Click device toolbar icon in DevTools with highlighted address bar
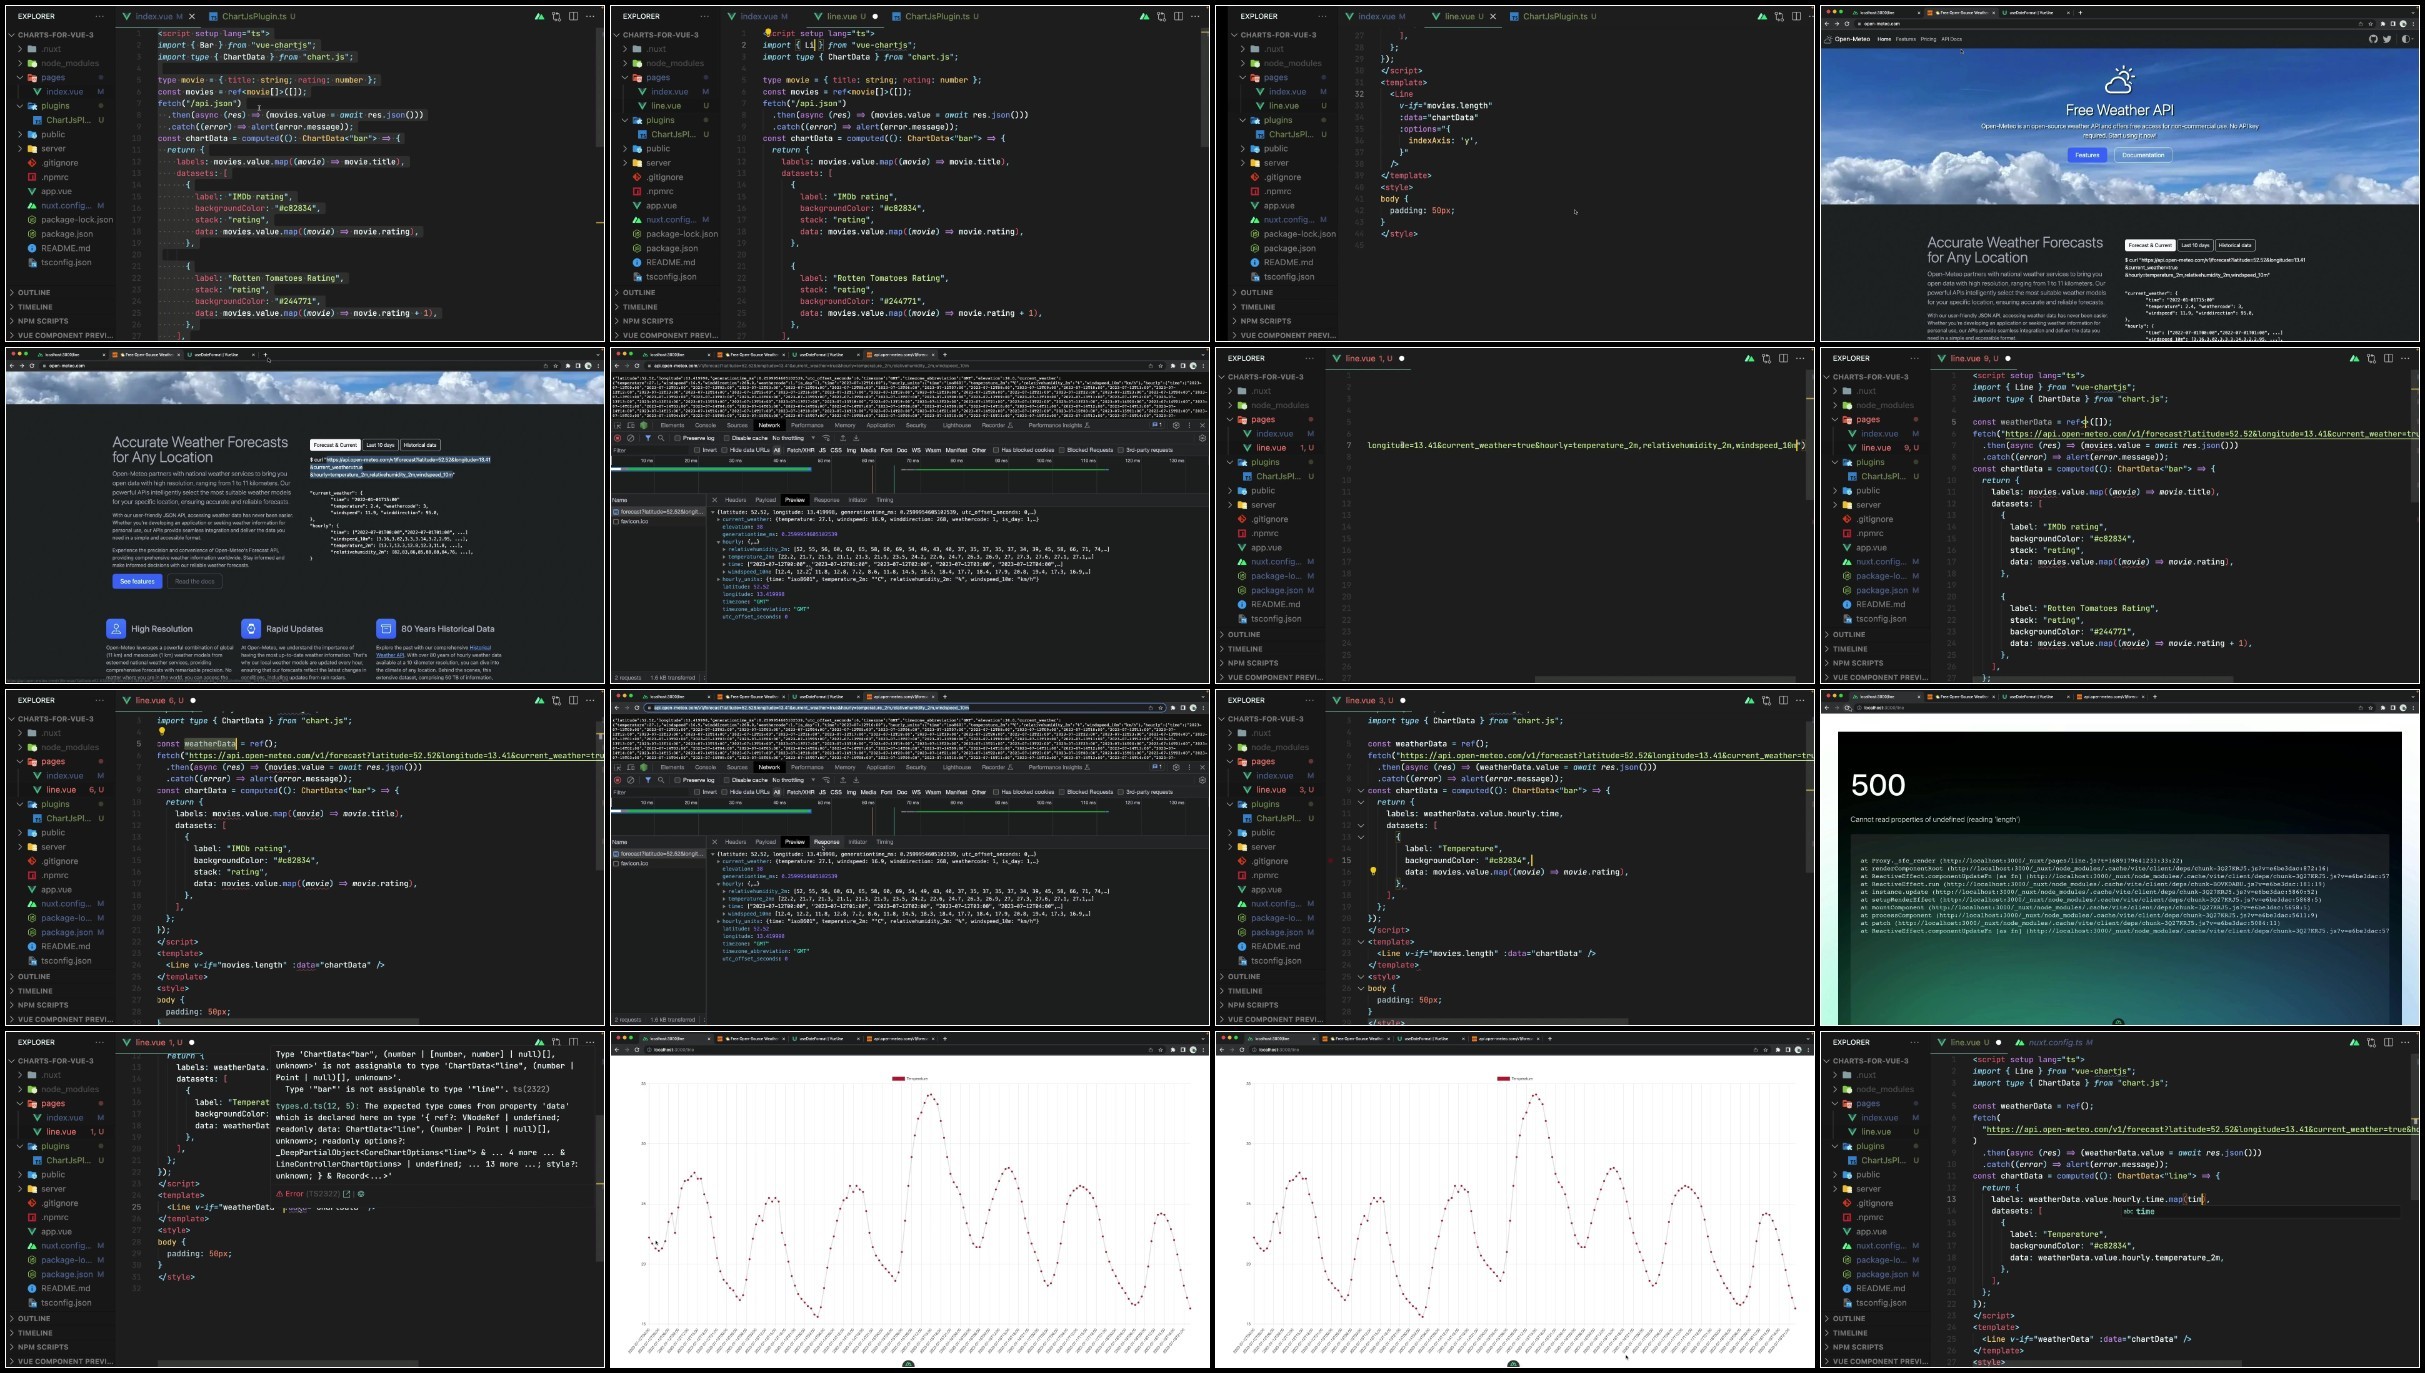 coord(630,767)
